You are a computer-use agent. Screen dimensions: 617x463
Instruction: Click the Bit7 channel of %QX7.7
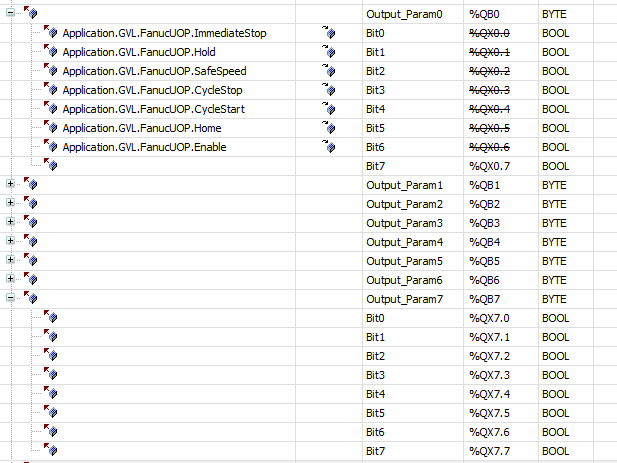(x=376, y=451)
